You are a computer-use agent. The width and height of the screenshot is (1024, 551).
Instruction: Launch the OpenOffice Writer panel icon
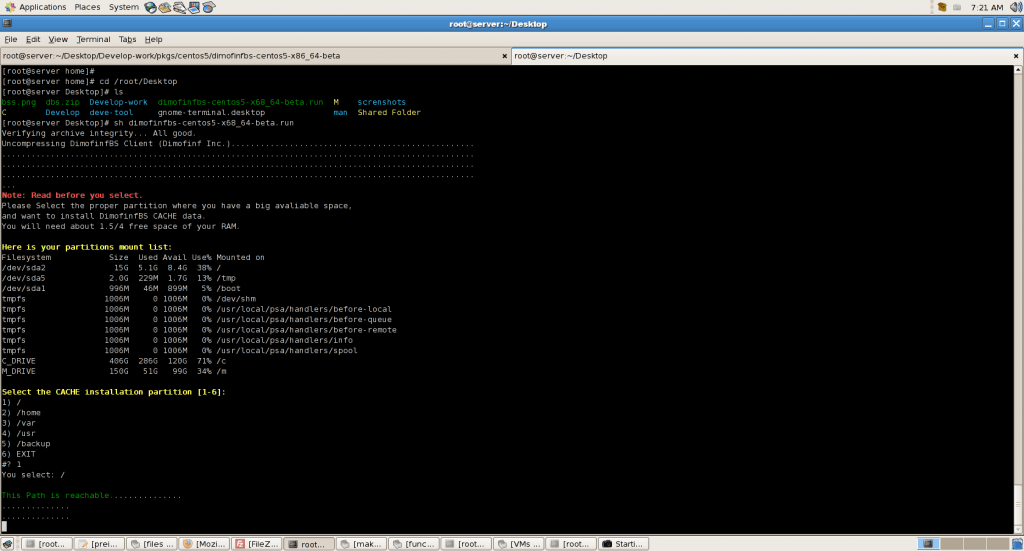coord(180,7)
